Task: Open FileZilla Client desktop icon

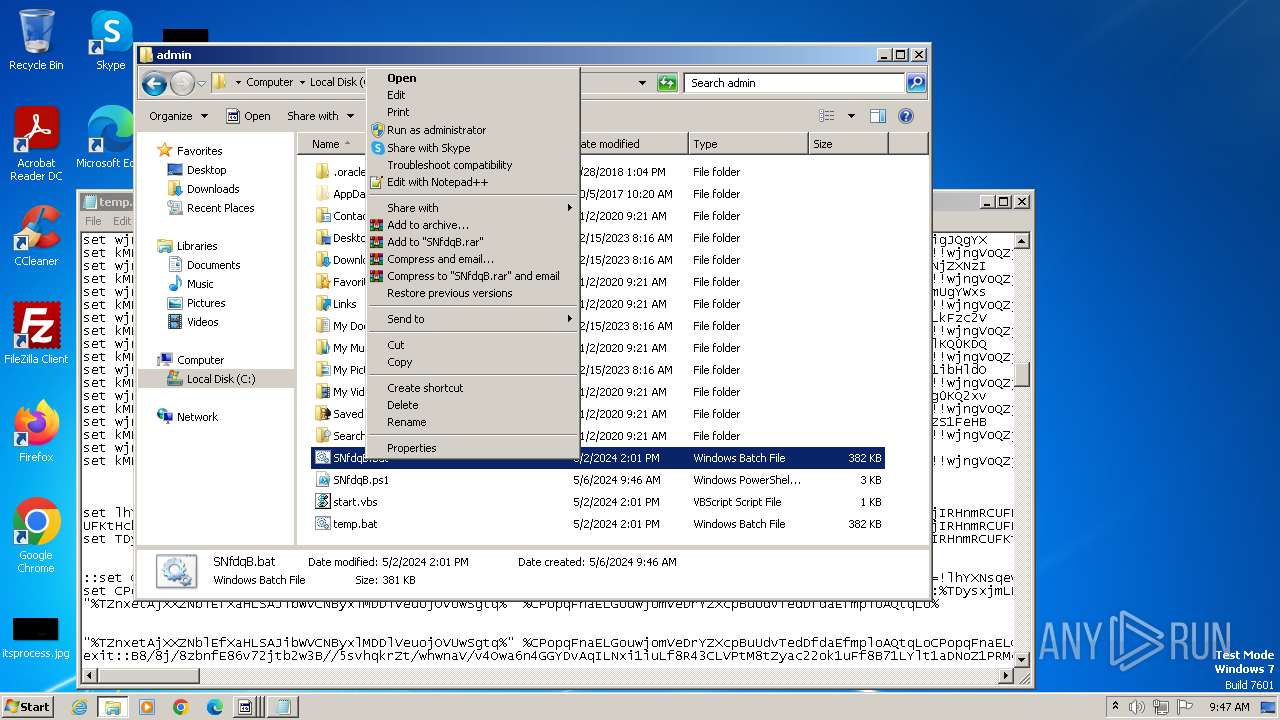Action: click(x=36, y=334)
